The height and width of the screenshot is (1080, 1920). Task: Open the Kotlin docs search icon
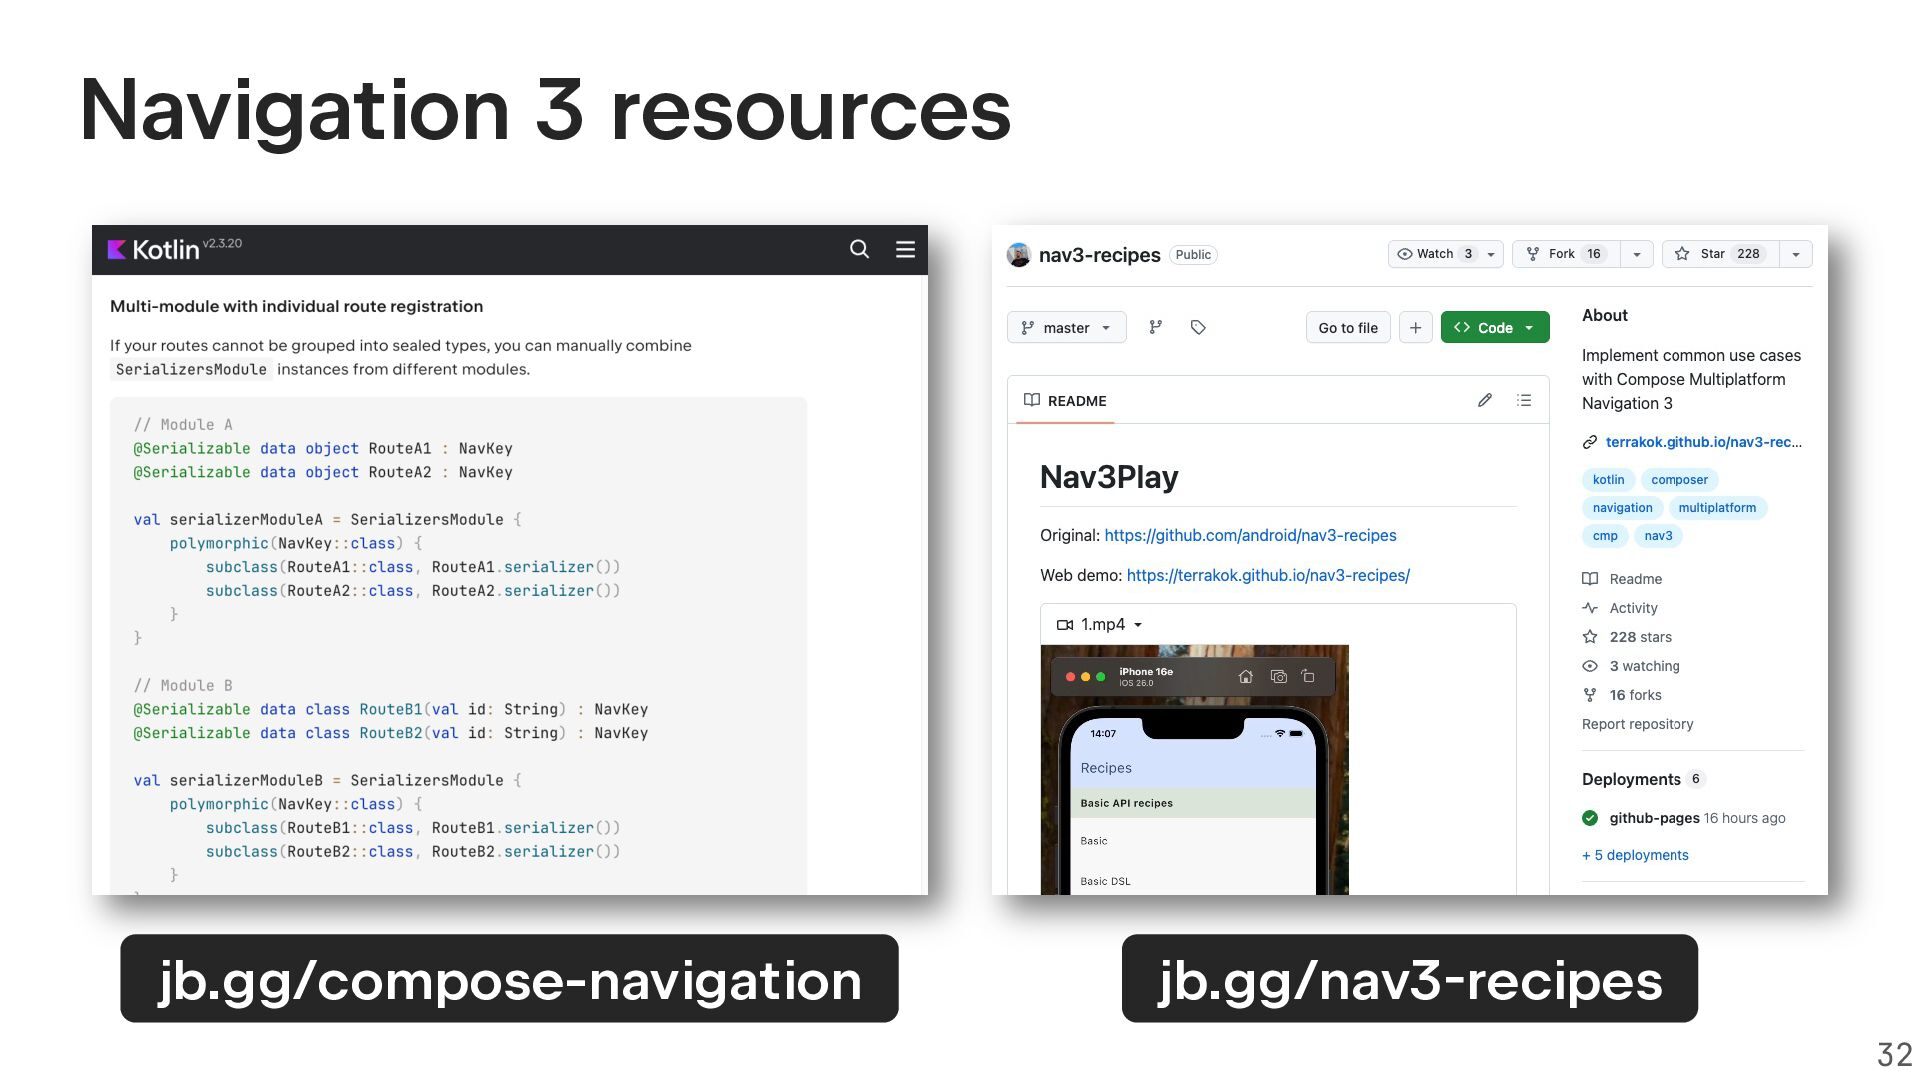(859, 249)
